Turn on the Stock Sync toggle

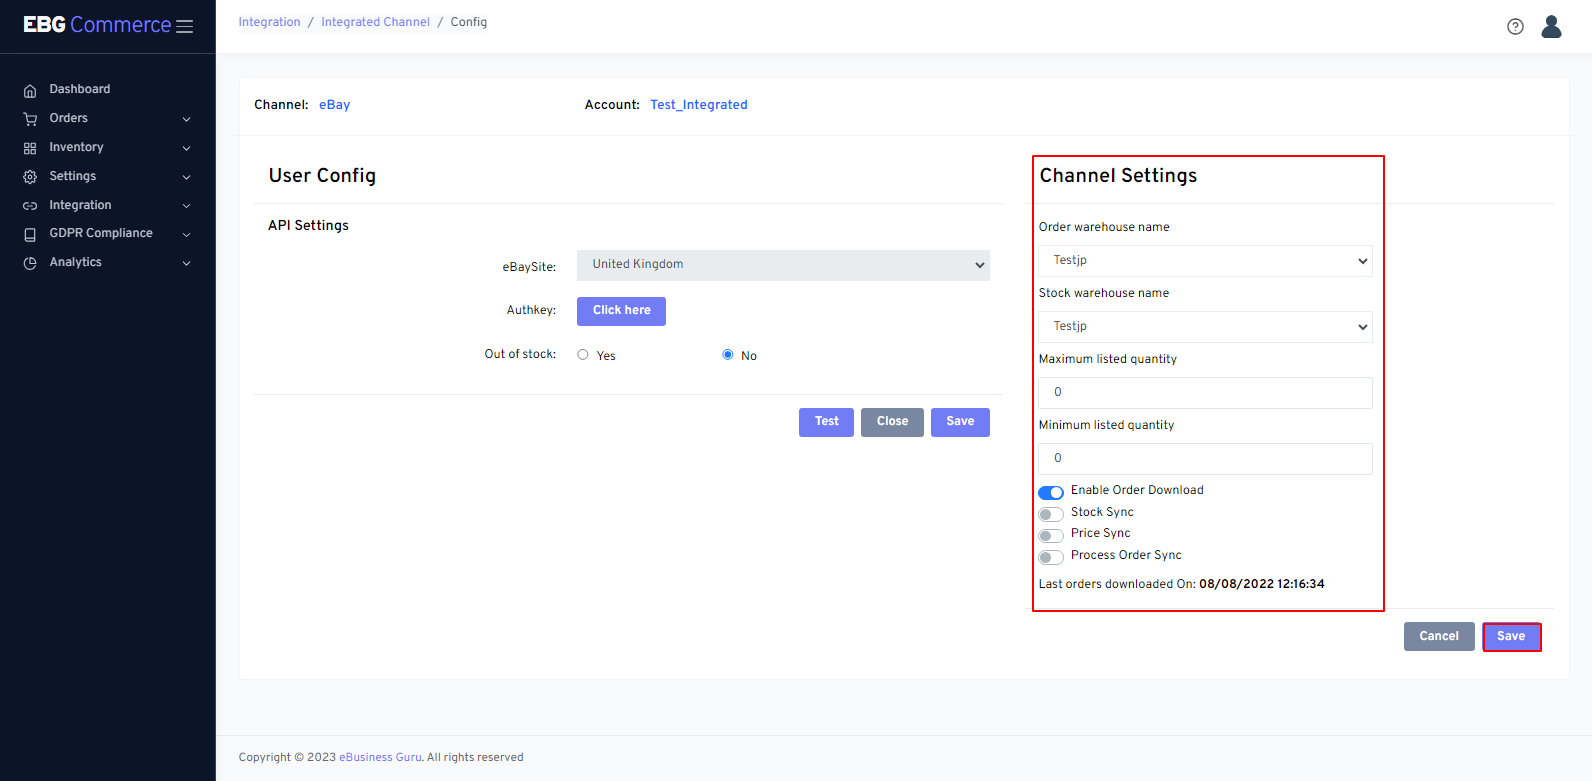coord(1050,514)
